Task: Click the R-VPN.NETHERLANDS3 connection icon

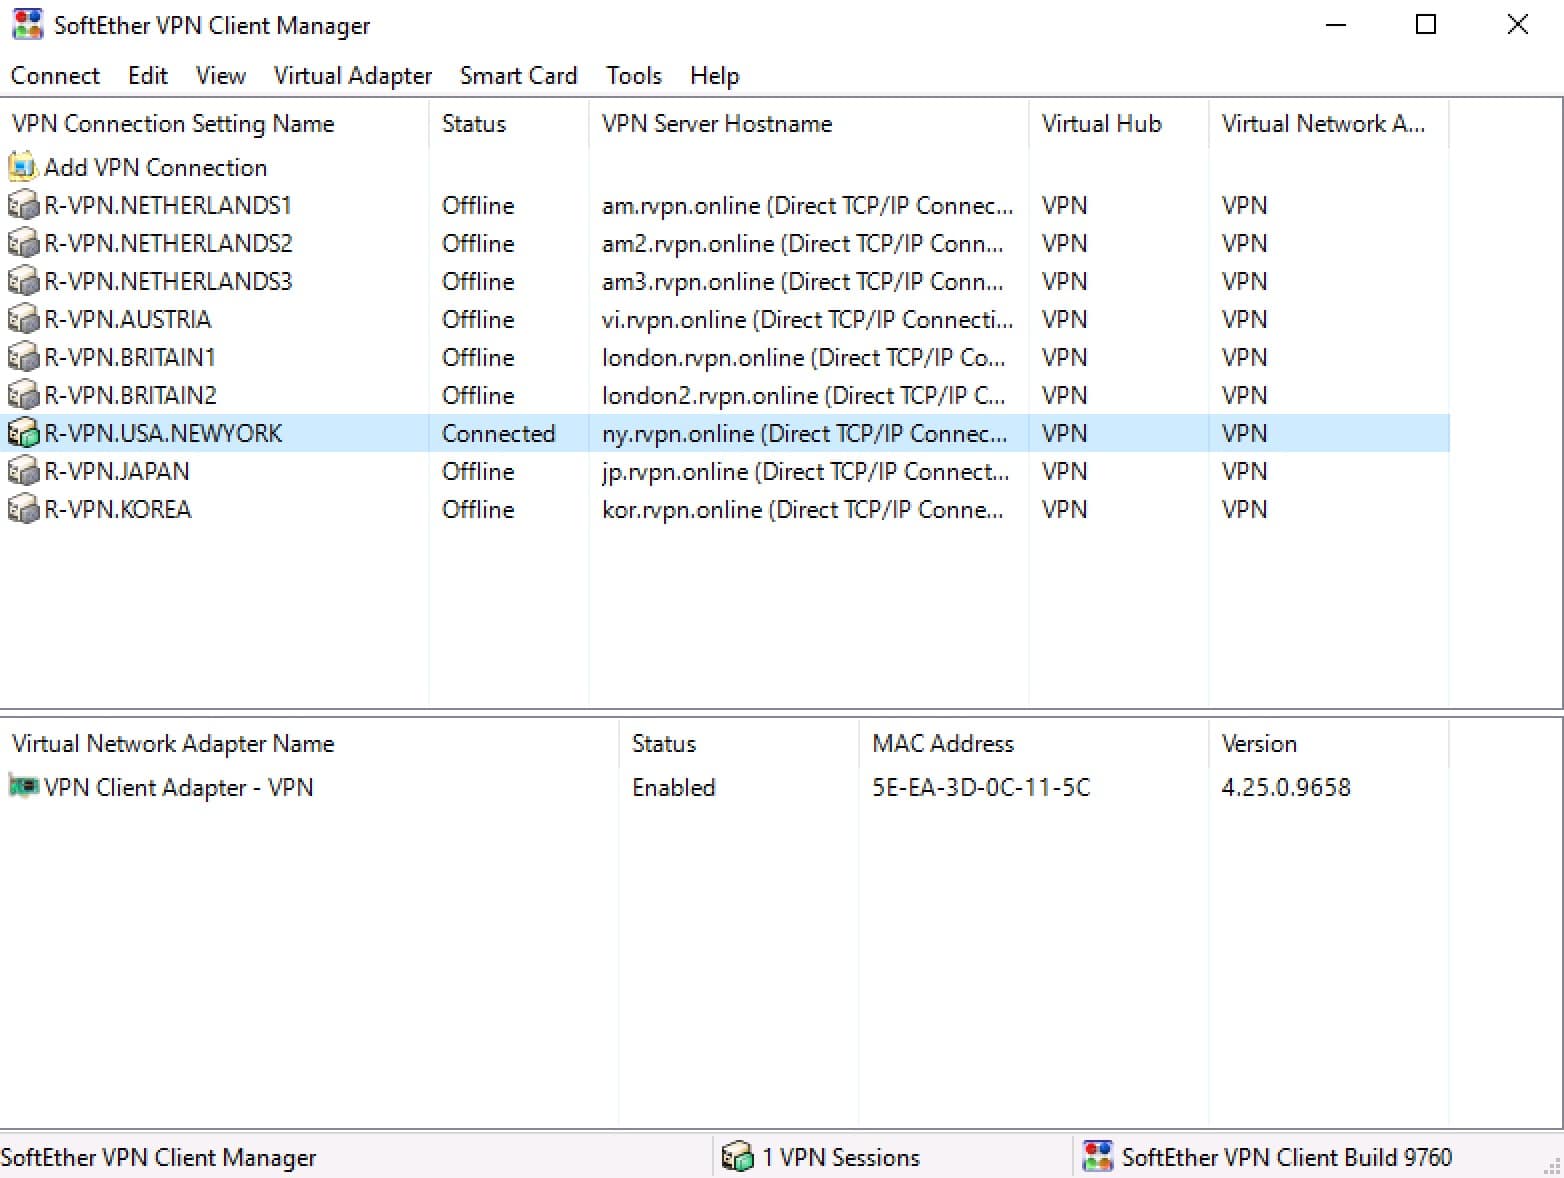Action: pyautogui.click(x=23, y=281)
